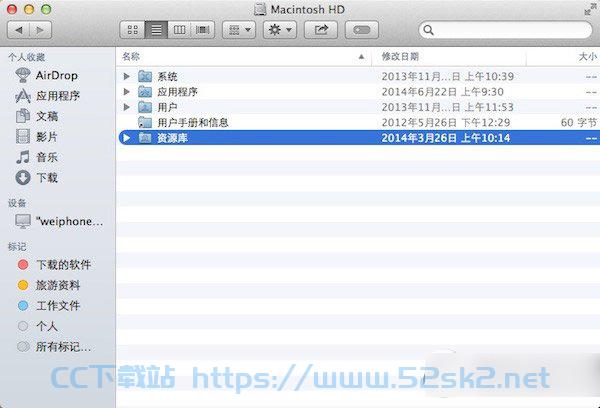The image size is (600, 408).
Task: Select the weiphone device in the sidebar
Action: (x=59, y=221)
